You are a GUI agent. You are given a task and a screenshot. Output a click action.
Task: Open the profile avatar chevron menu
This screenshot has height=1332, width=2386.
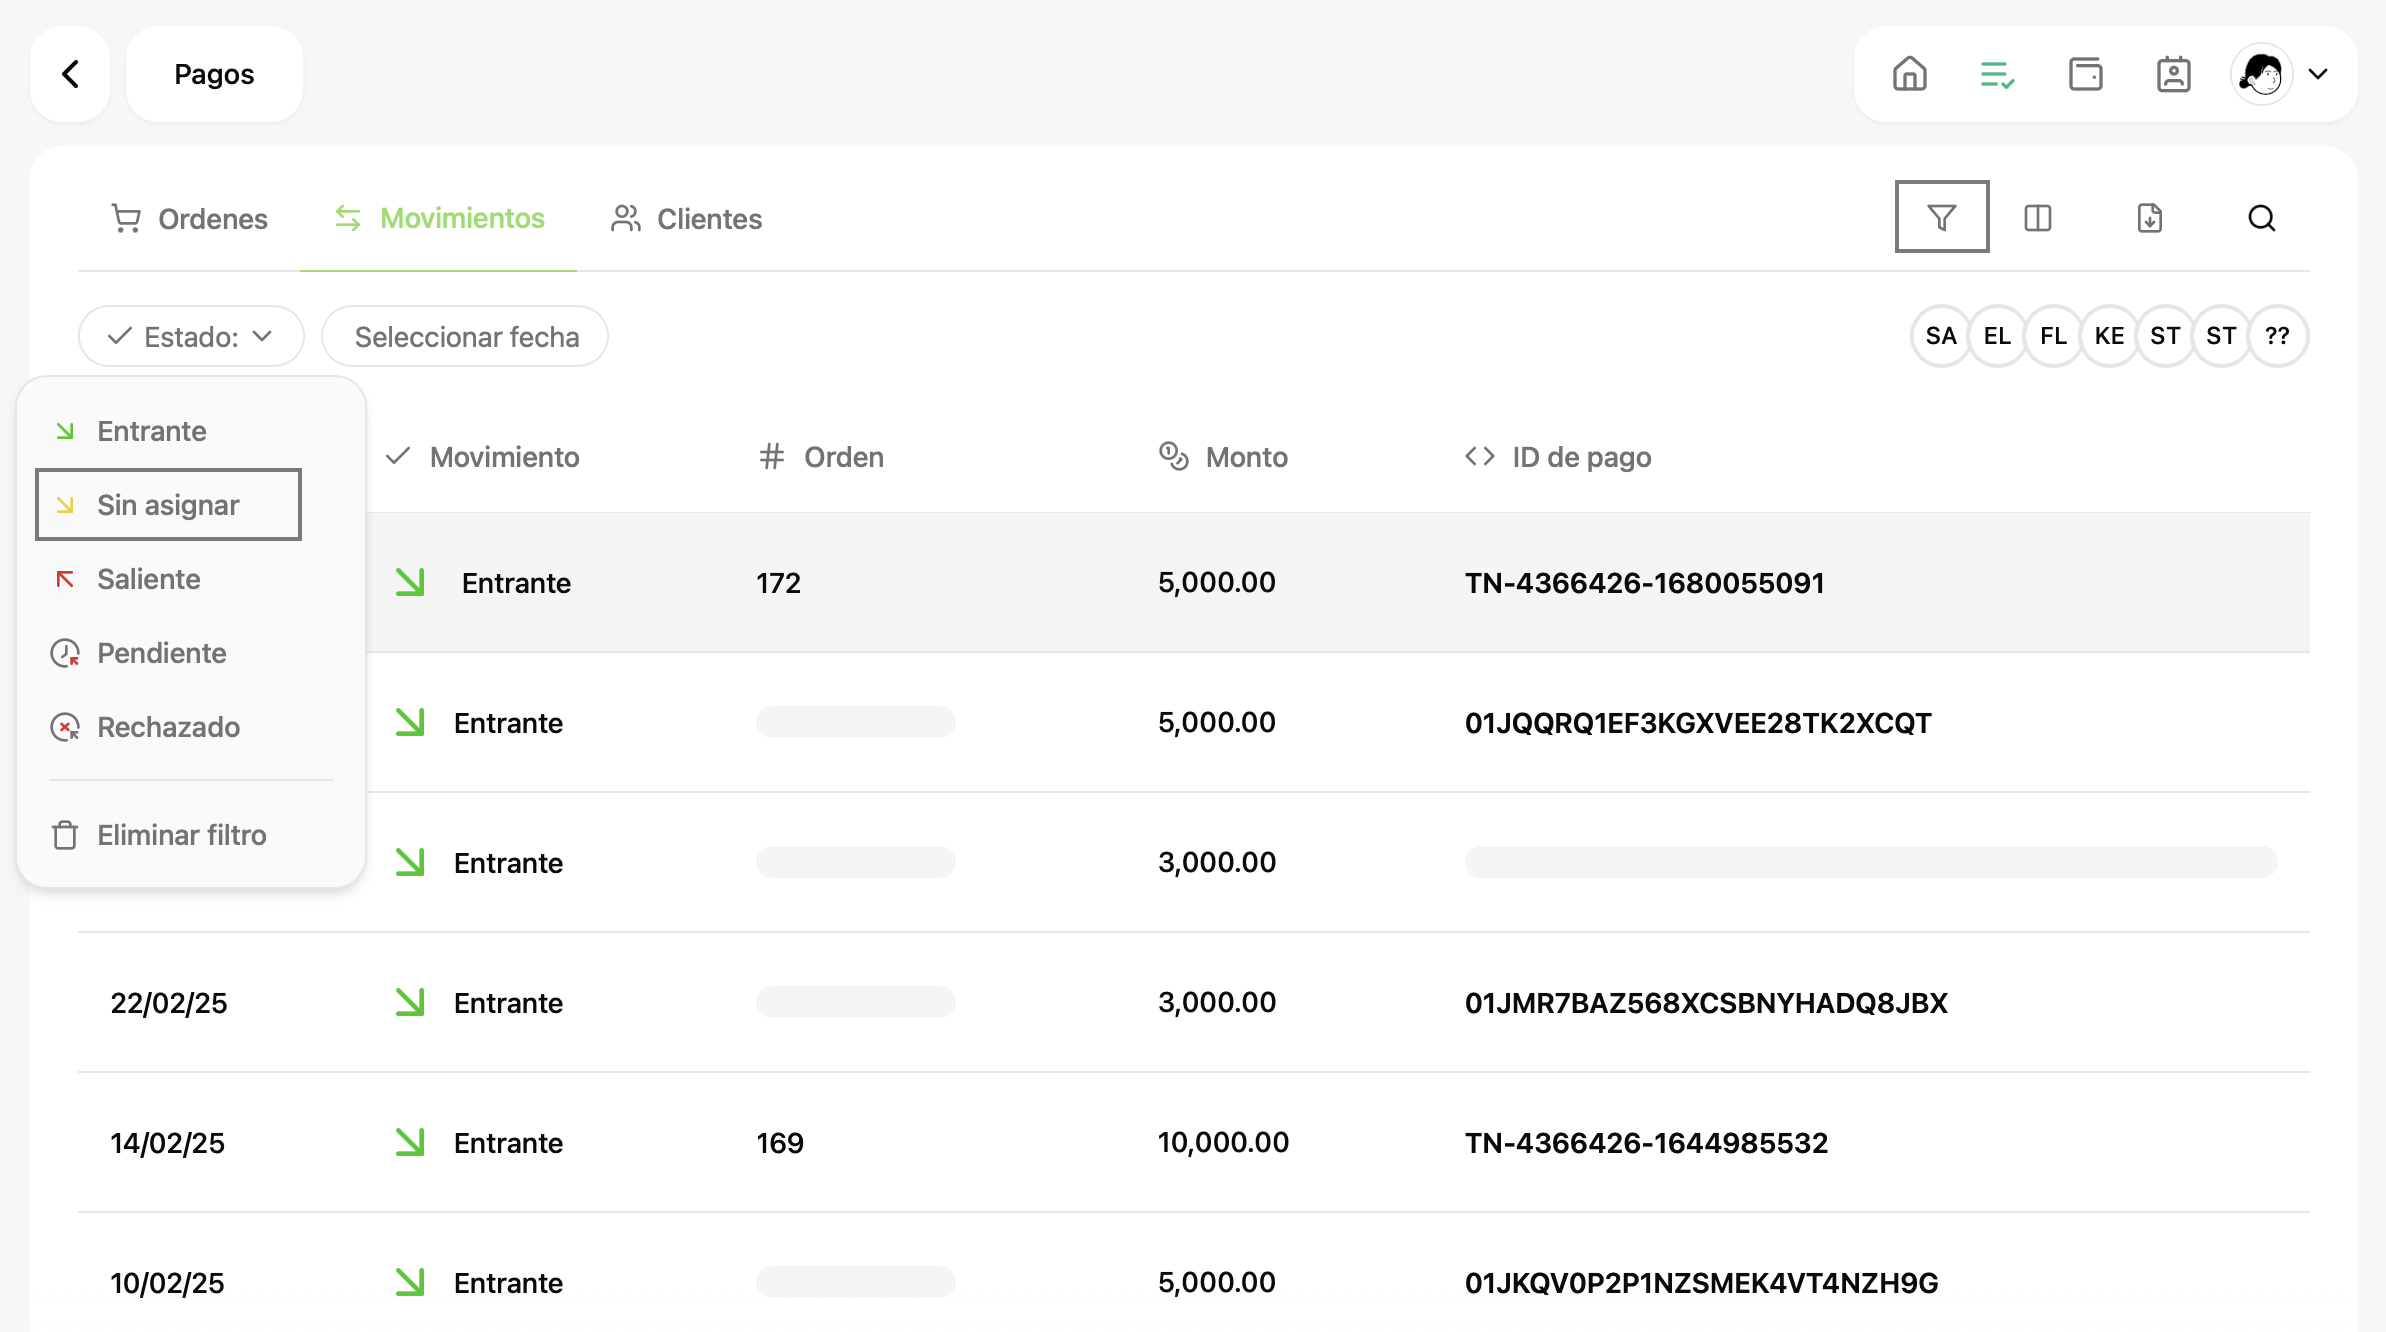tap(2318, 74)
